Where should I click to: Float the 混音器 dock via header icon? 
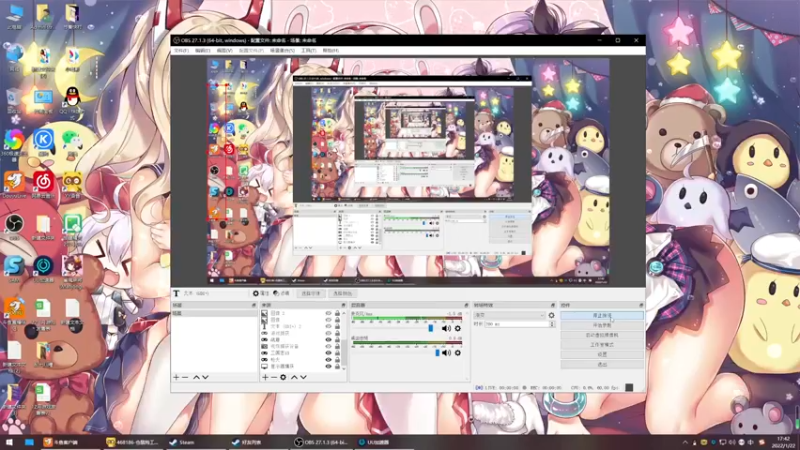466,305
